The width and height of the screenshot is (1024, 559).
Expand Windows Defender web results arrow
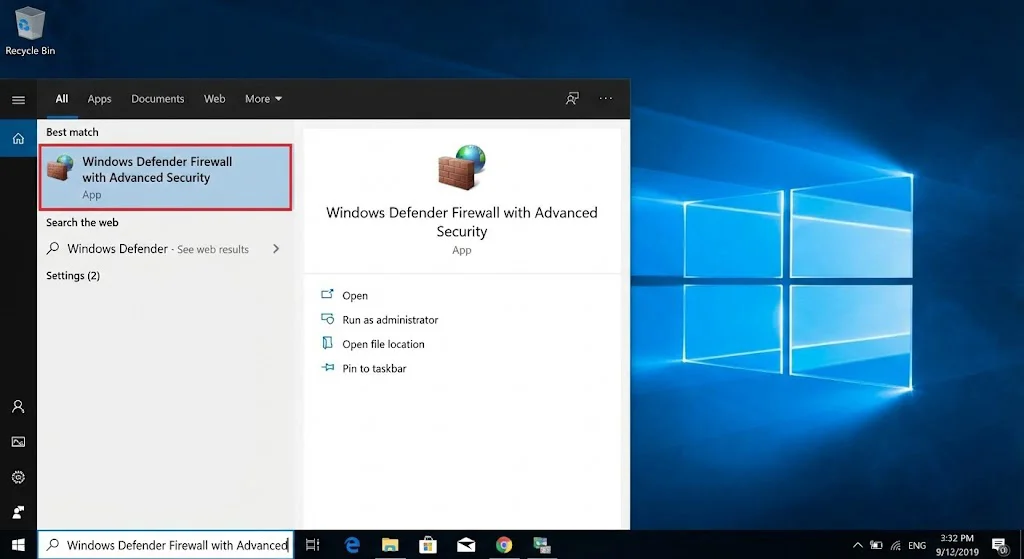[x=276, y=249]
